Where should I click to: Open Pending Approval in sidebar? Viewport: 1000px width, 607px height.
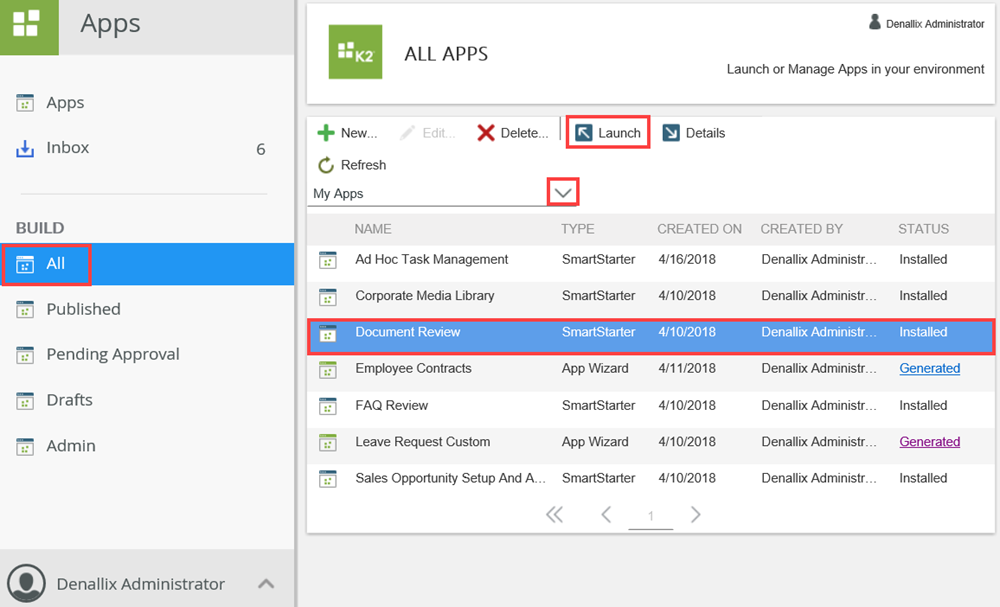click(x=112, y=354)
